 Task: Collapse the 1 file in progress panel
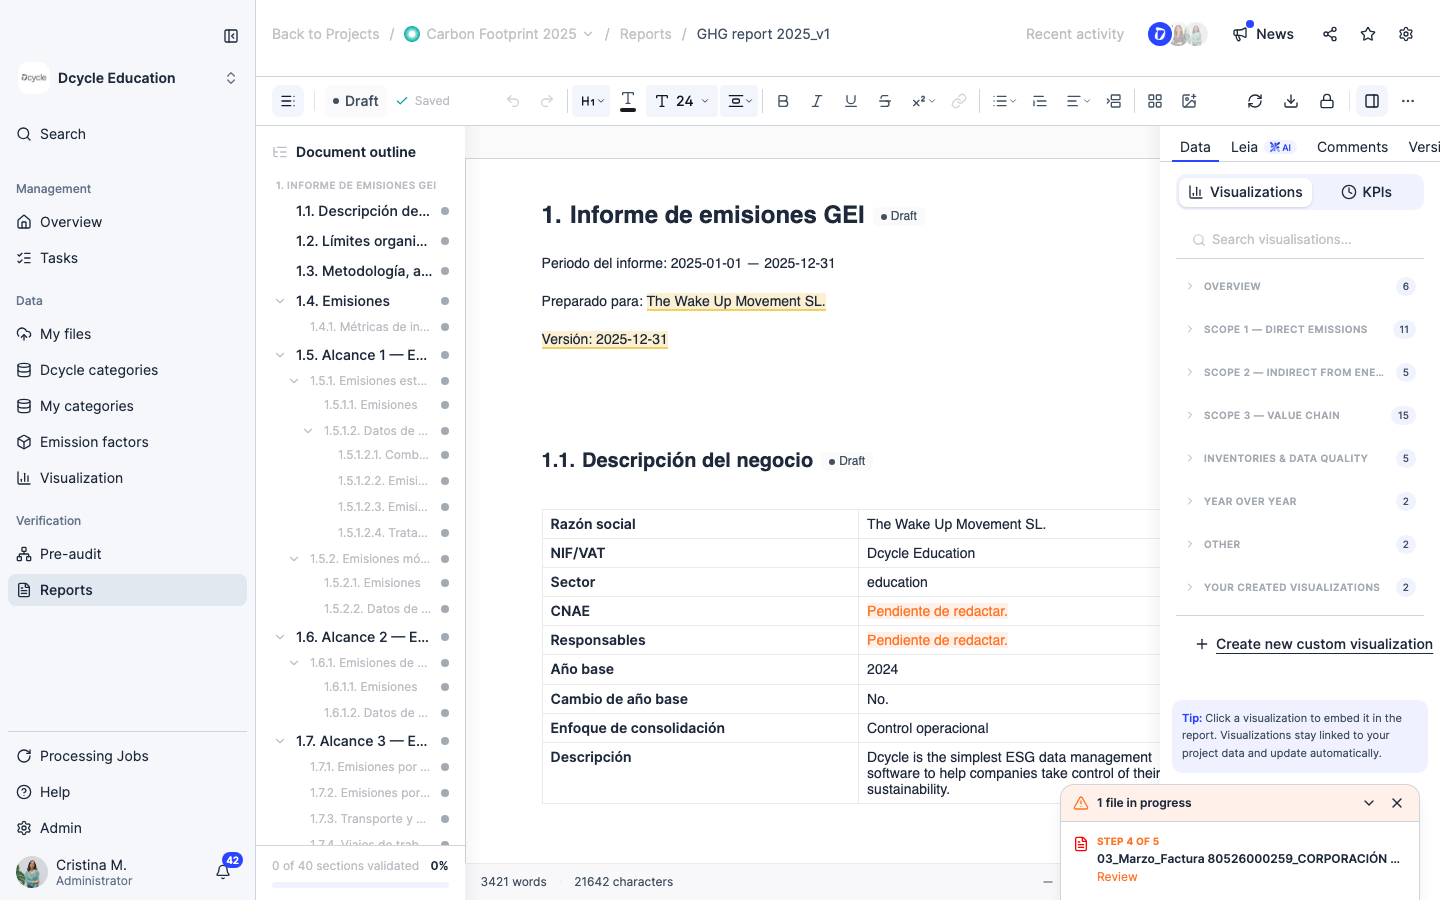click(x=1369, y=803)
